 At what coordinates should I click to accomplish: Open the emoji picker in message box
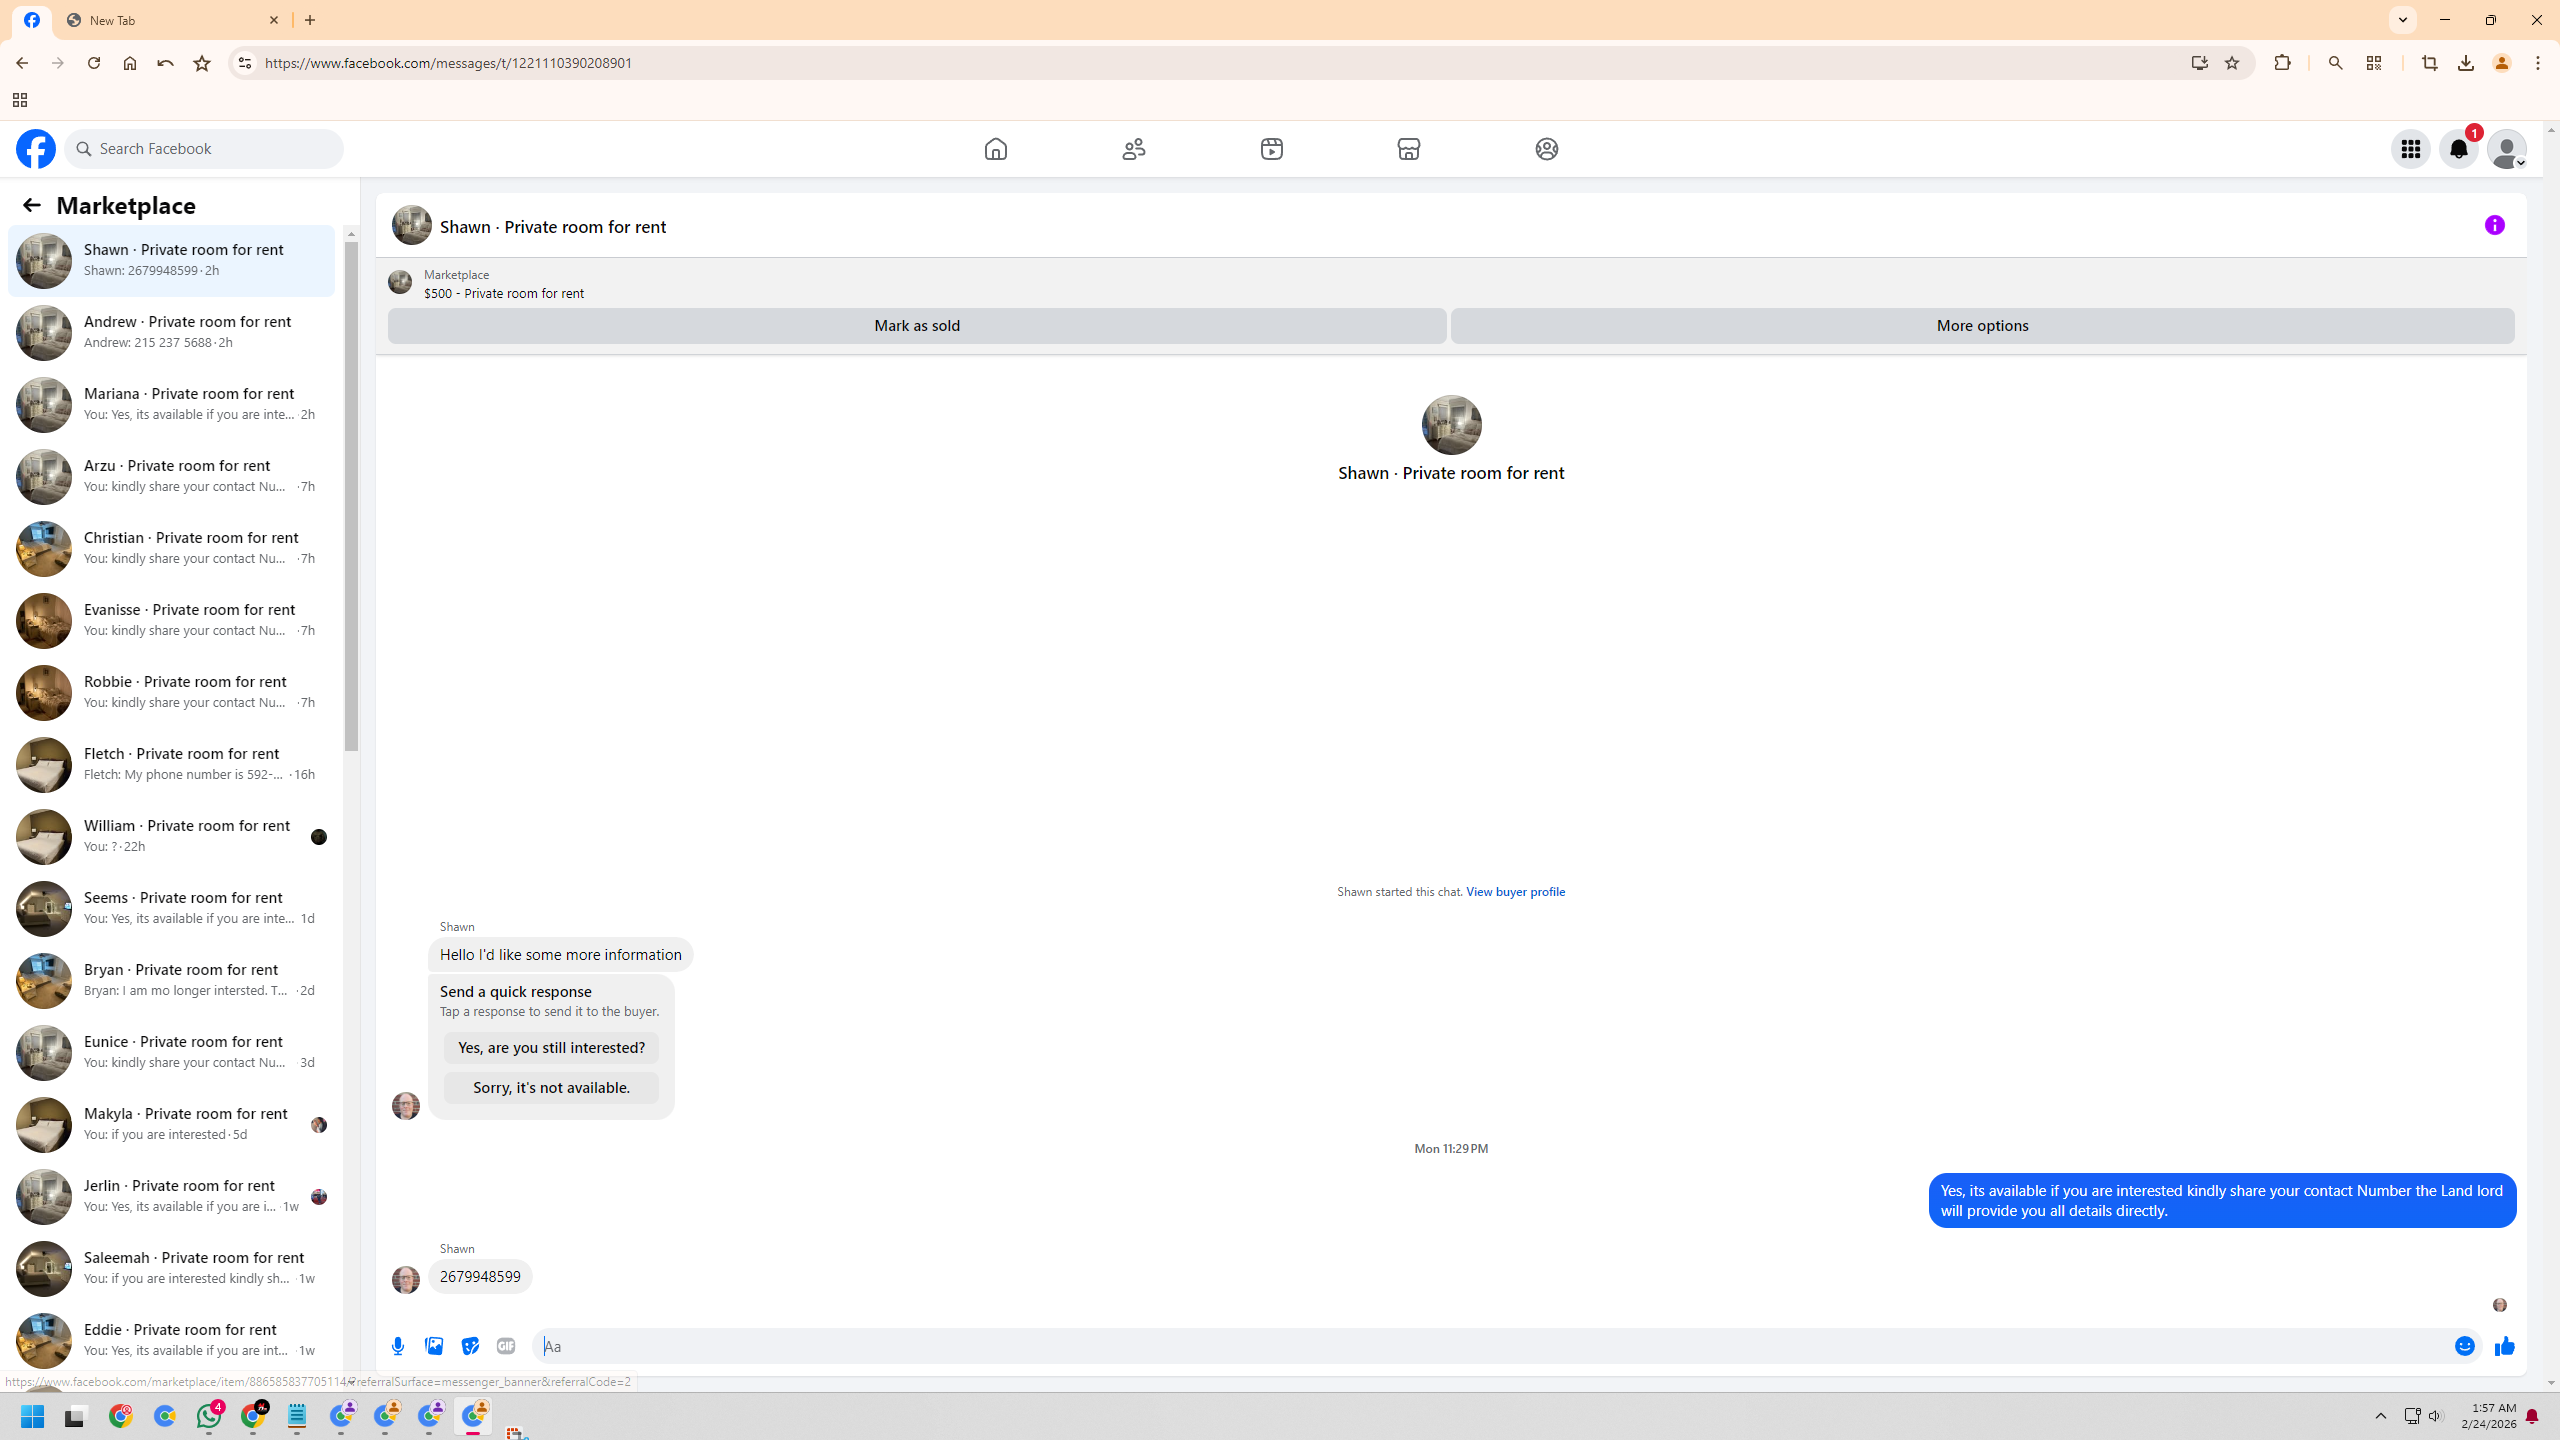(2464, 1346)
